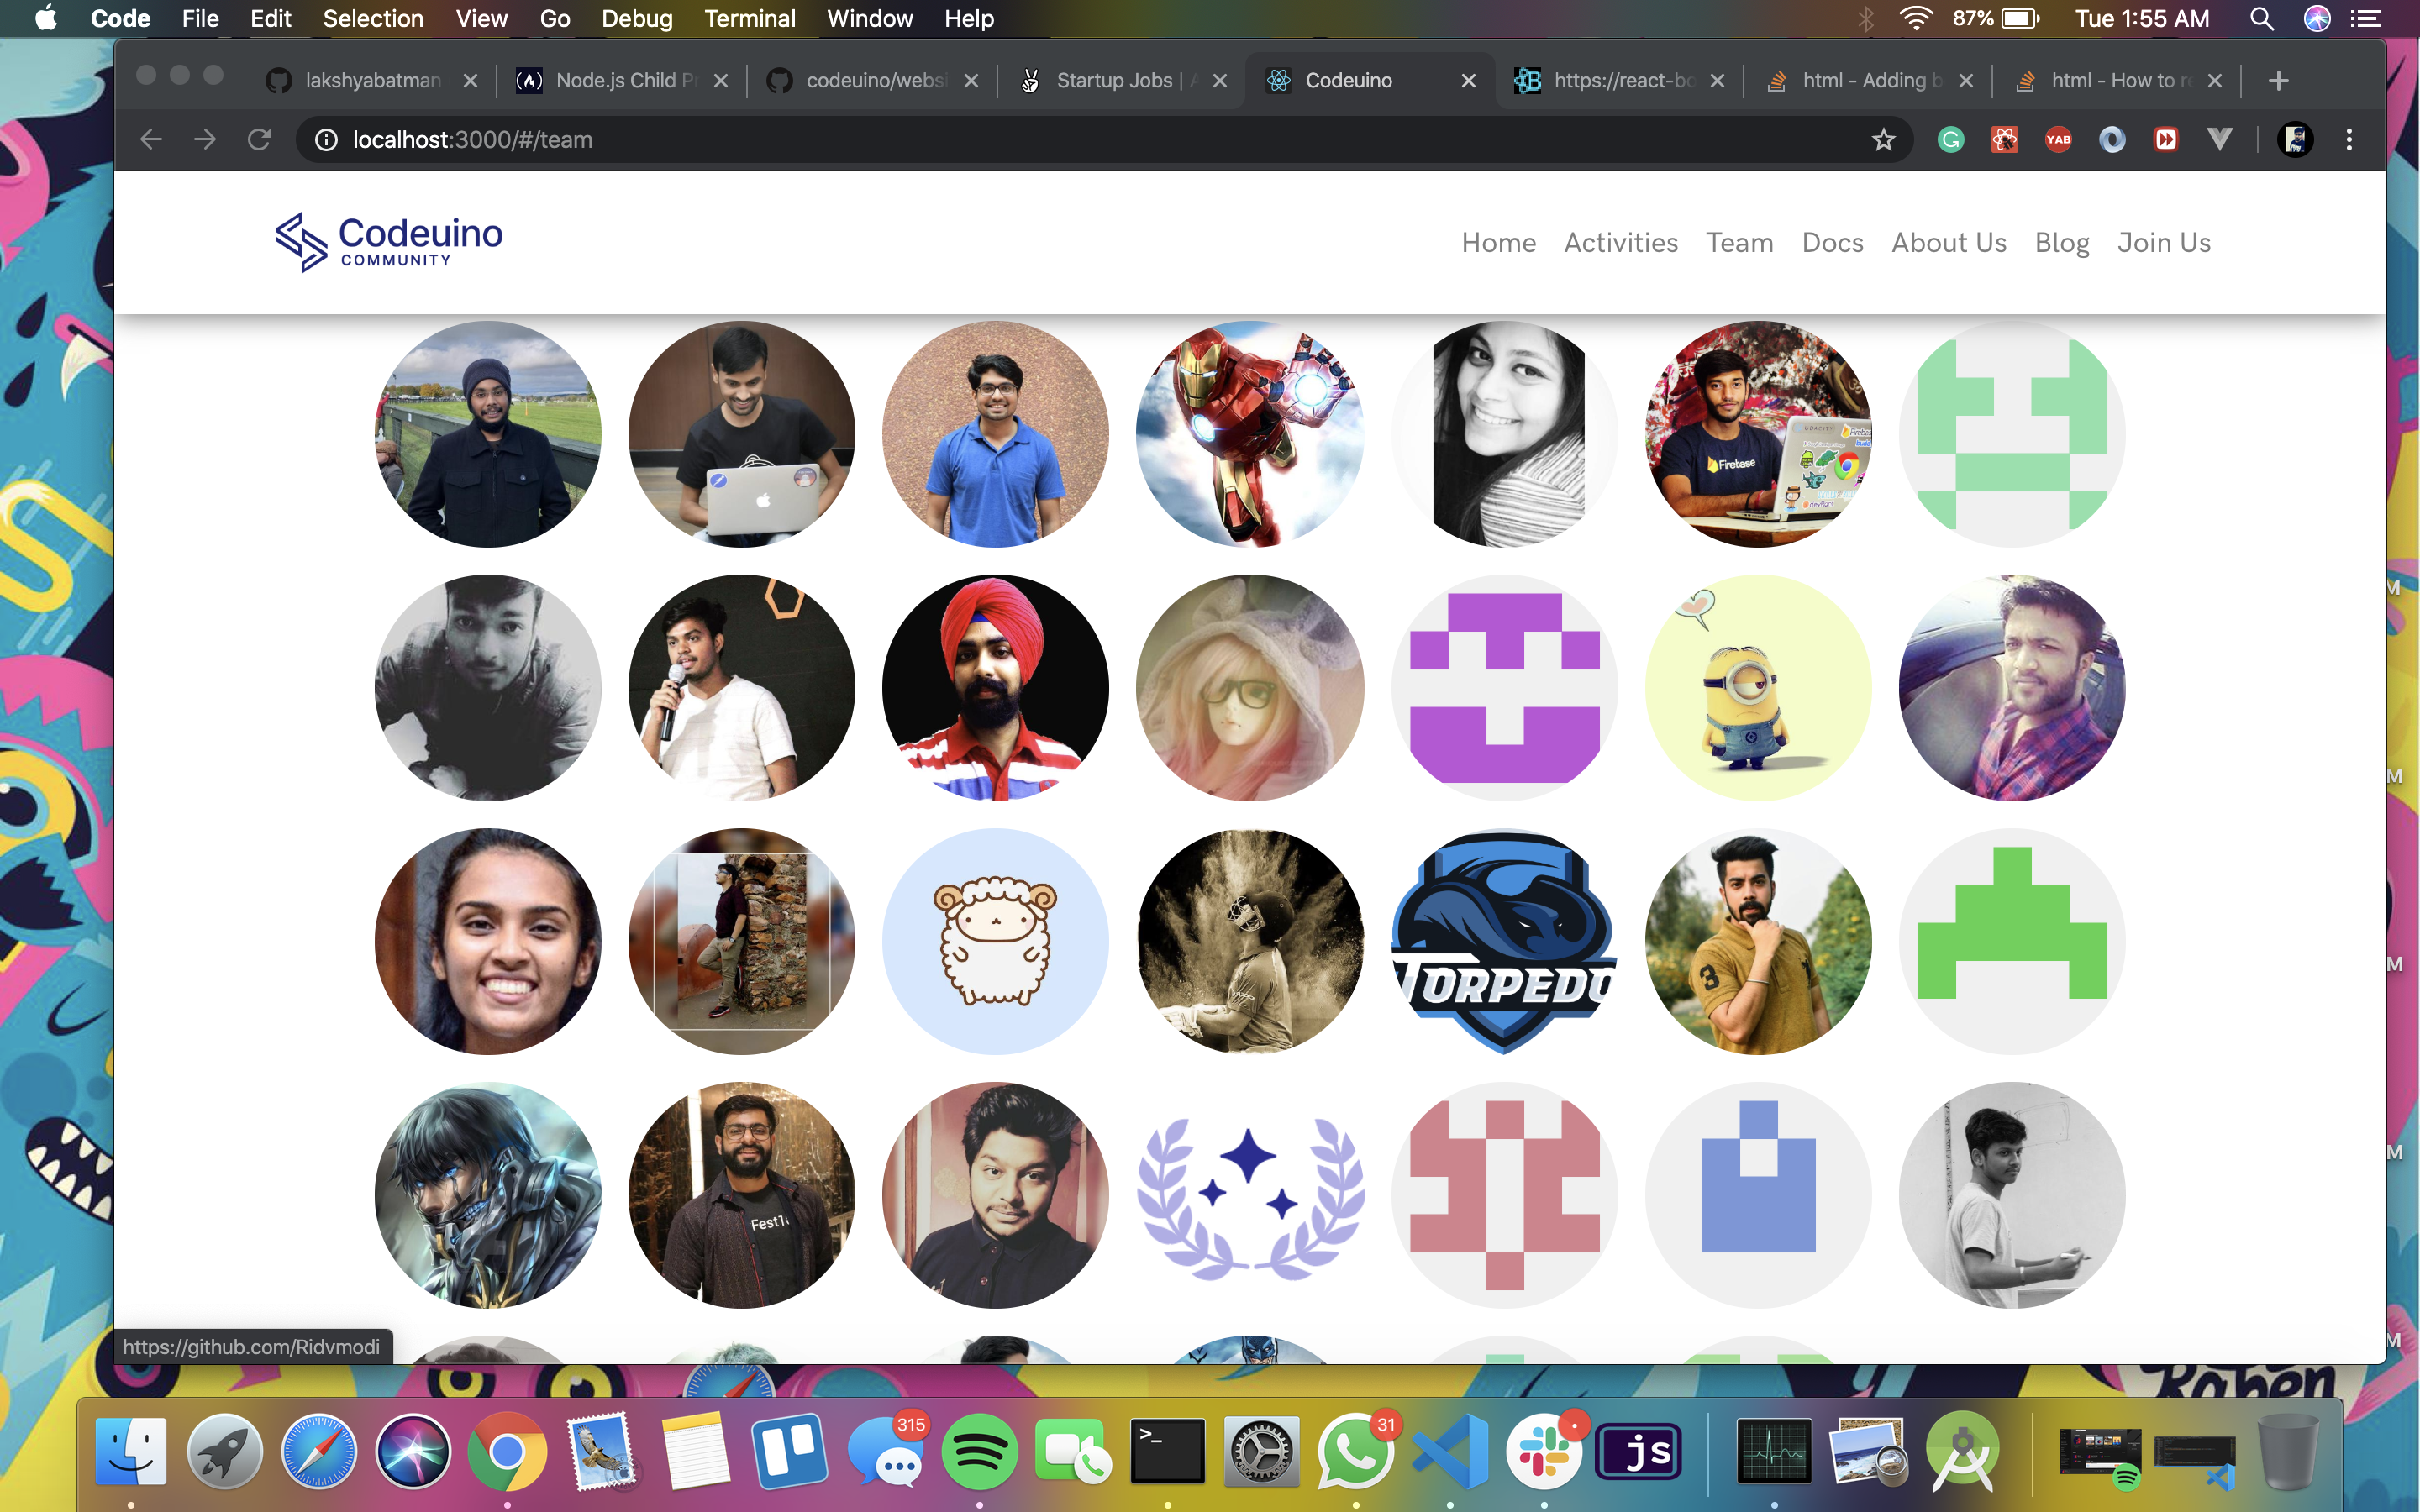Go to the Activities page link
The height and width of the screenshot is (1512, 2420).
[1620, 243]
